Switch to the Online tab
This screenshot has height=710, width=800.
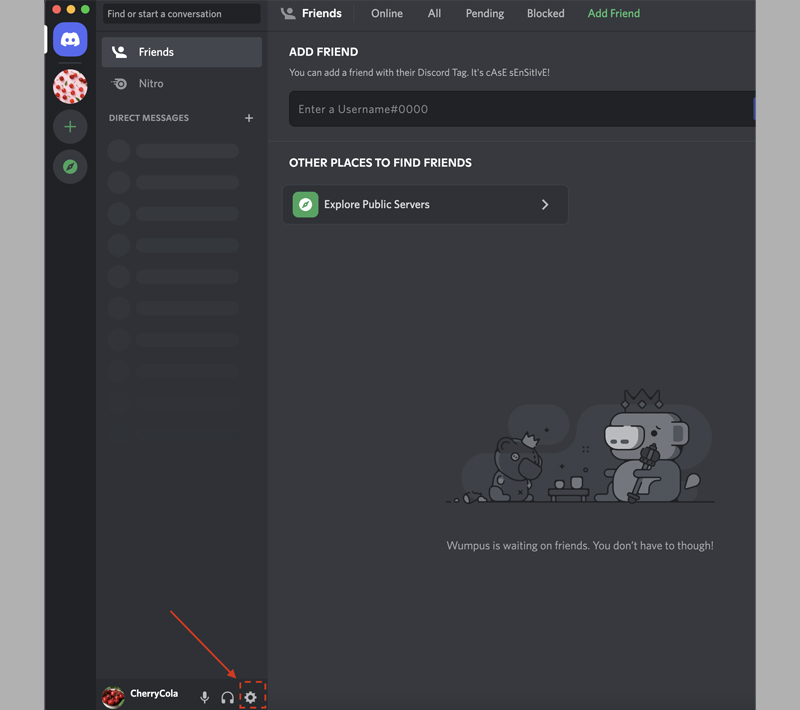(x=387, y=14)
